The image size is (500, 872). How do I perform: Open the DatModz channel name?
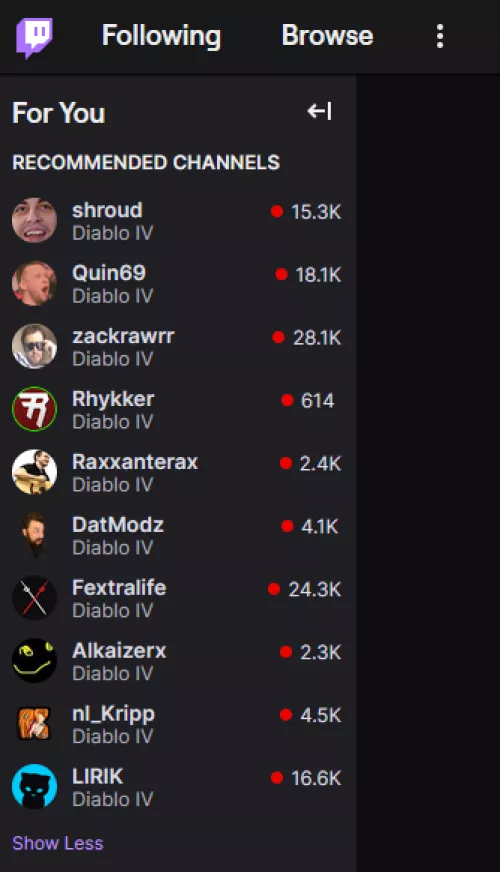click(x=118, y=524)
